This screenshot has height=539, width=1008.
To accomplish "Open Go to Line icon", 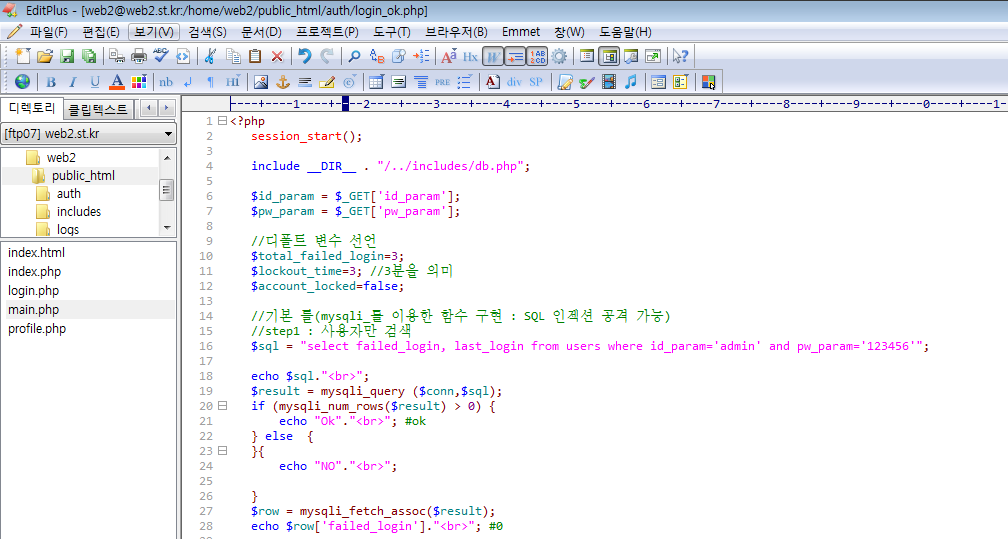I will (x=421, y=57).
